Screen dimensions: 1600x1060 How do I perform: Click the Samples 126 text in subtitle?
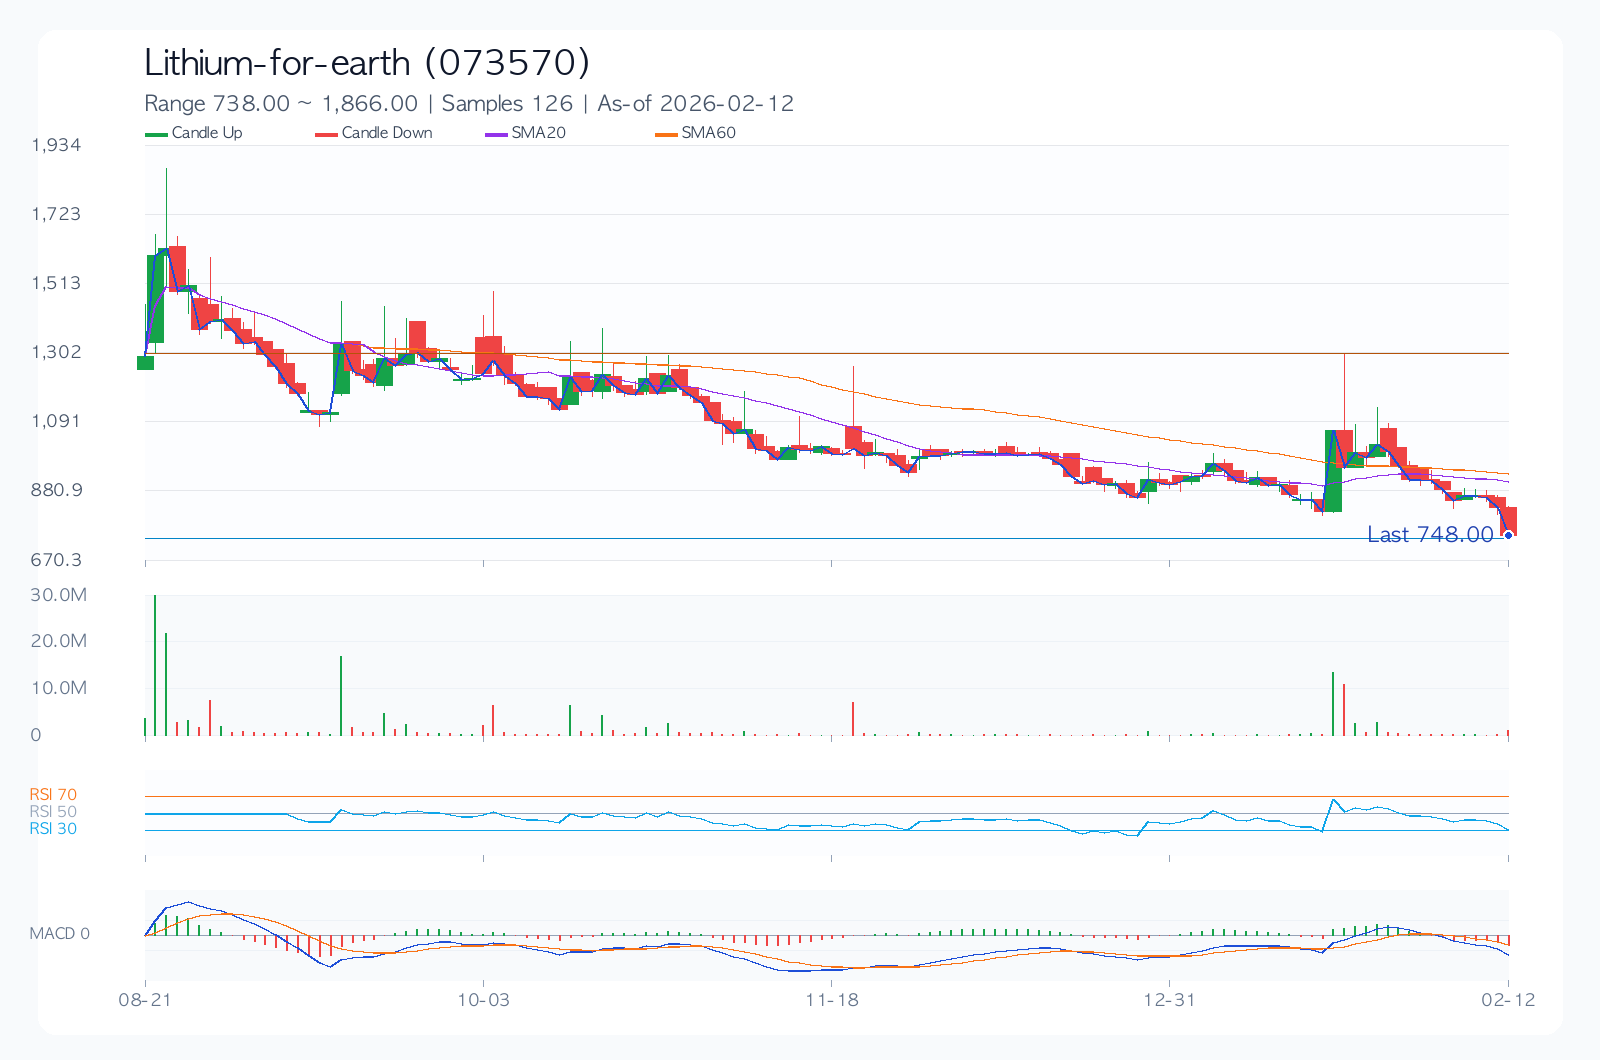507,104
